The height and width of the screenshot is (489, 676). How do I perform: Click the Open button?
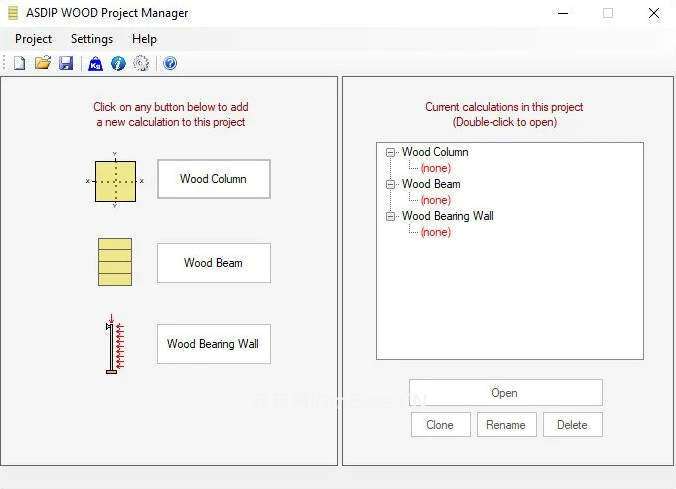(506, 393)
